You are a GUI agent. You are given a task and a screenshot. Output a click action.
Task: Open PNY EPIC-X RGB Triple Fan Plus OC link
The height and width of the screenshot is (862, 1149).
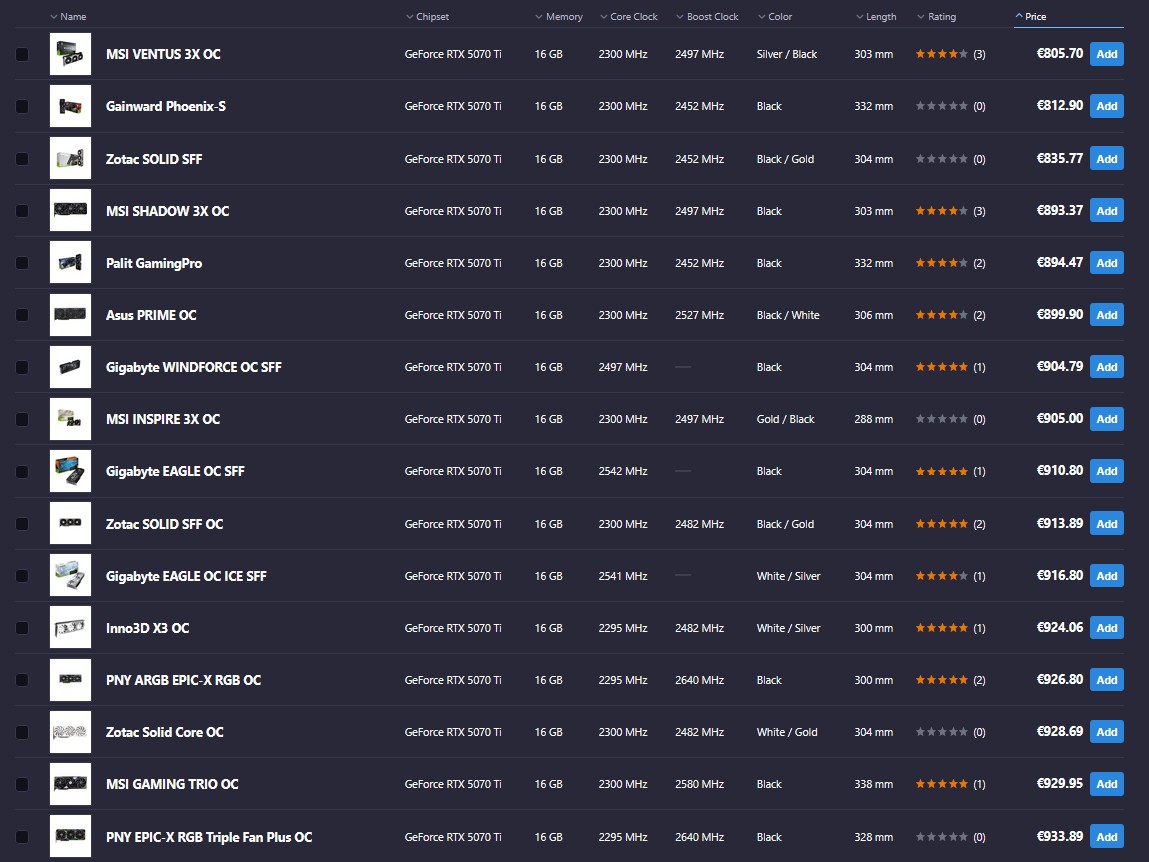[209, 837]
